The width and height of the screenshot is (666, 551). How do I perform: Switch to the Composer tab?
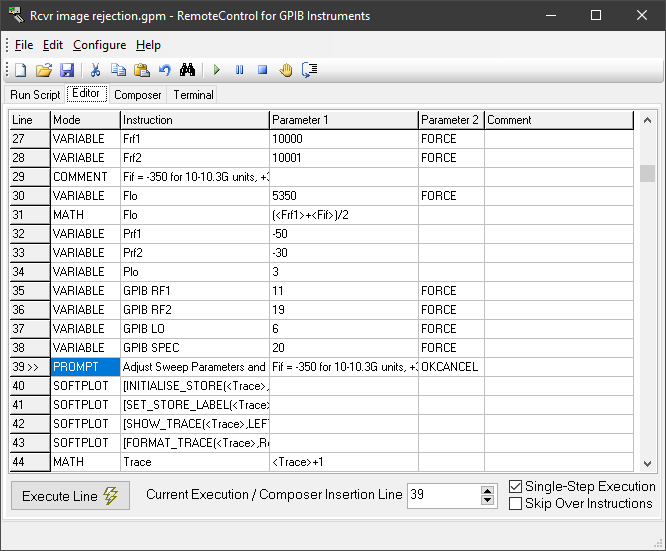click(137, 95)
